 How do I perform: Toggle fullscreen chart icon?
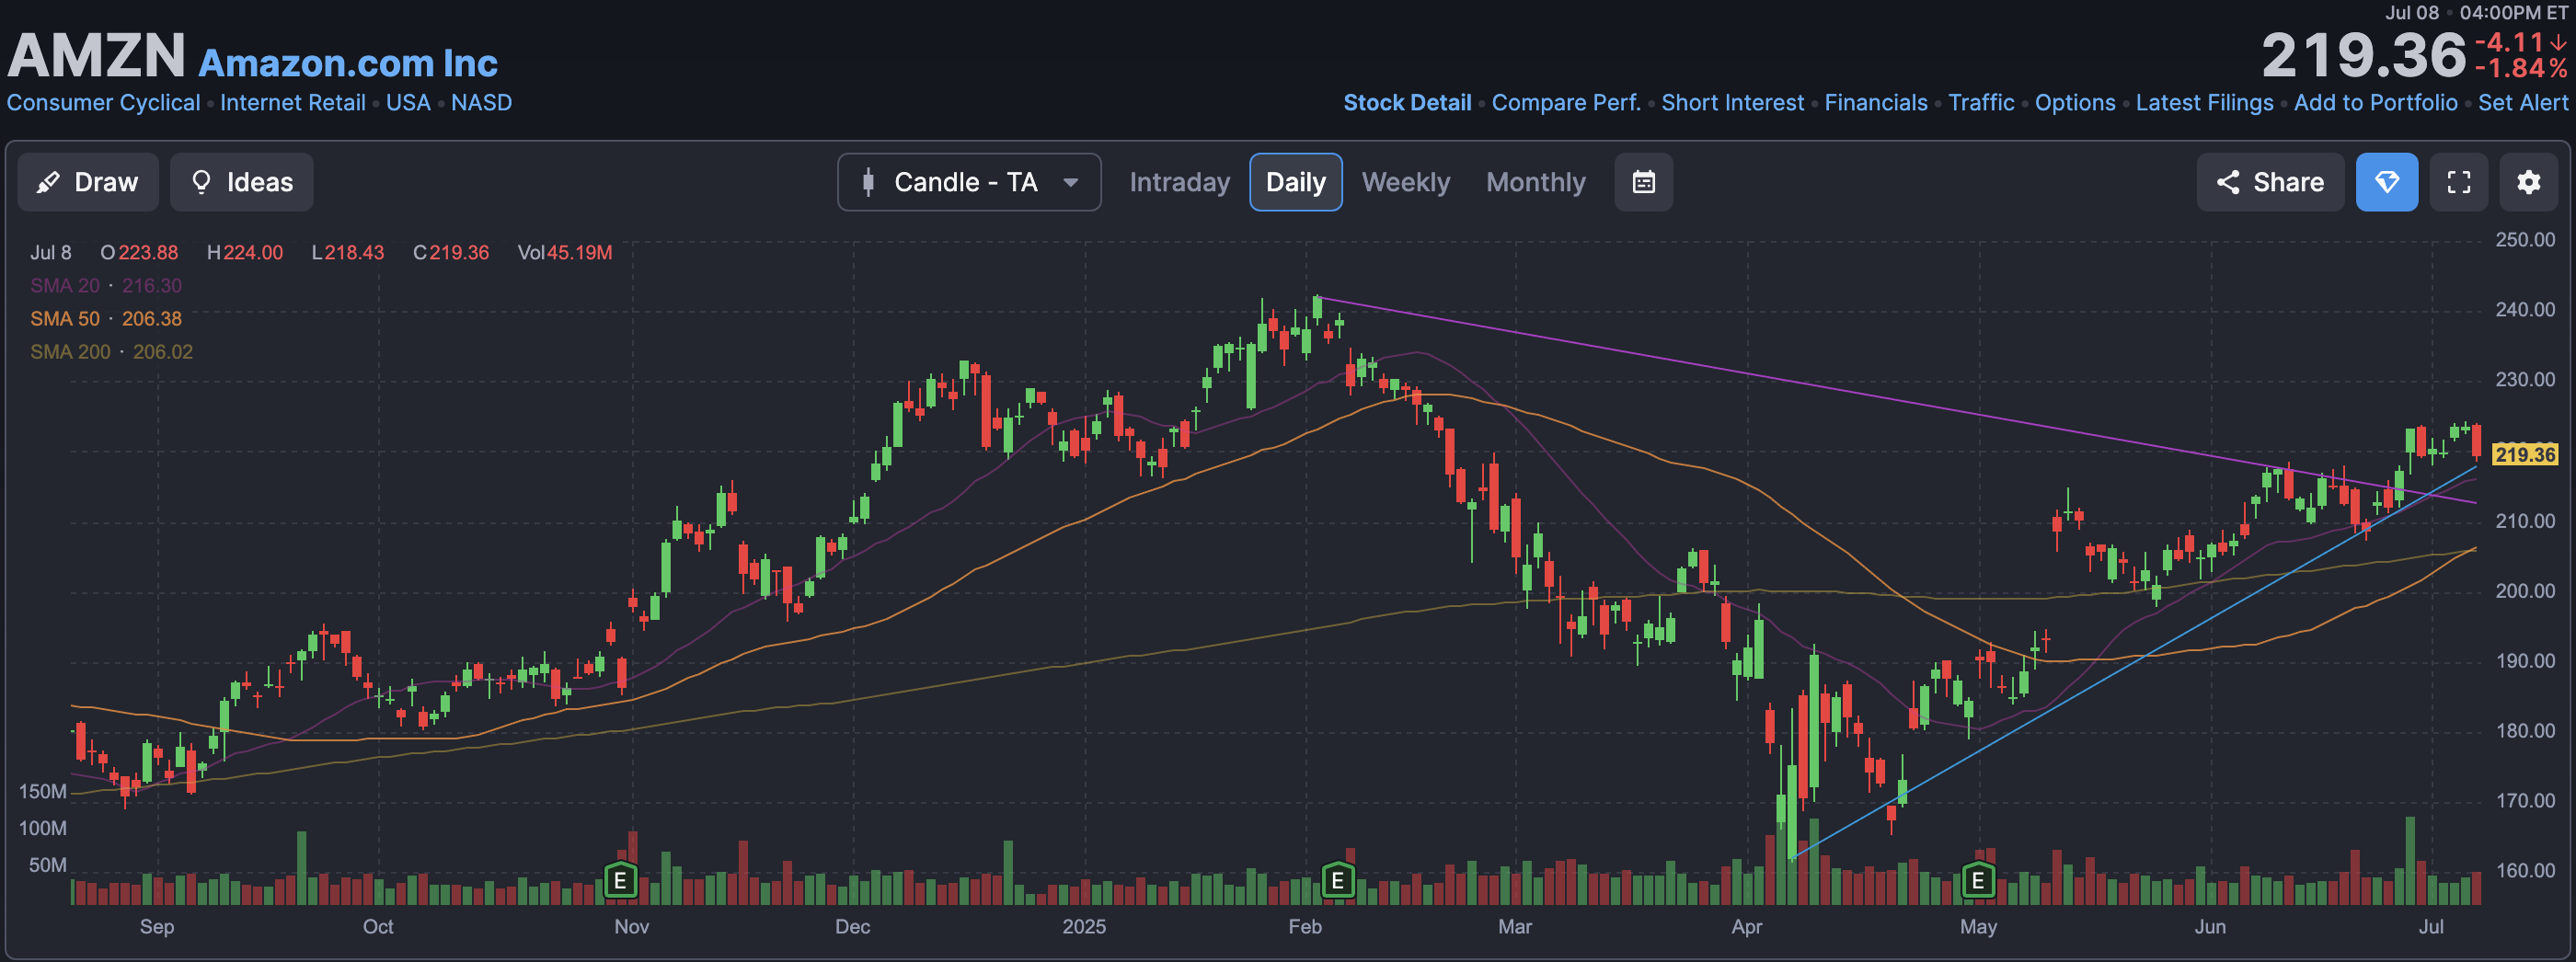[2458, 182]
